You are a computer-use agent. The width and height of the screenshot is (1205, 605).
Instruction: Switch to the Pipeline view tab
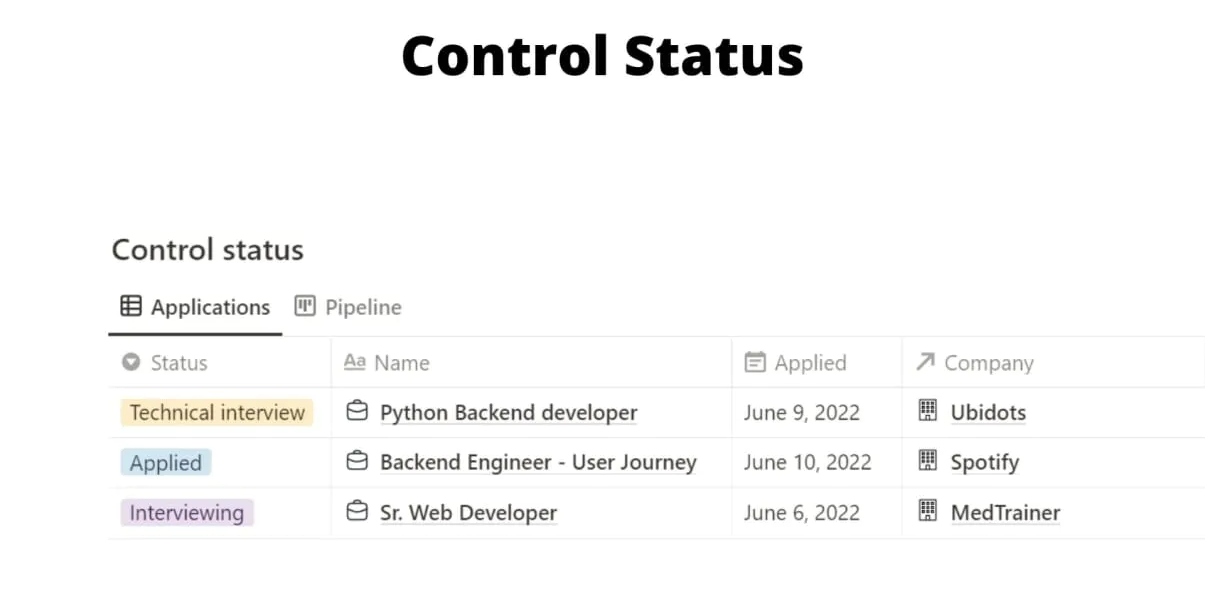tap(348, 307)
